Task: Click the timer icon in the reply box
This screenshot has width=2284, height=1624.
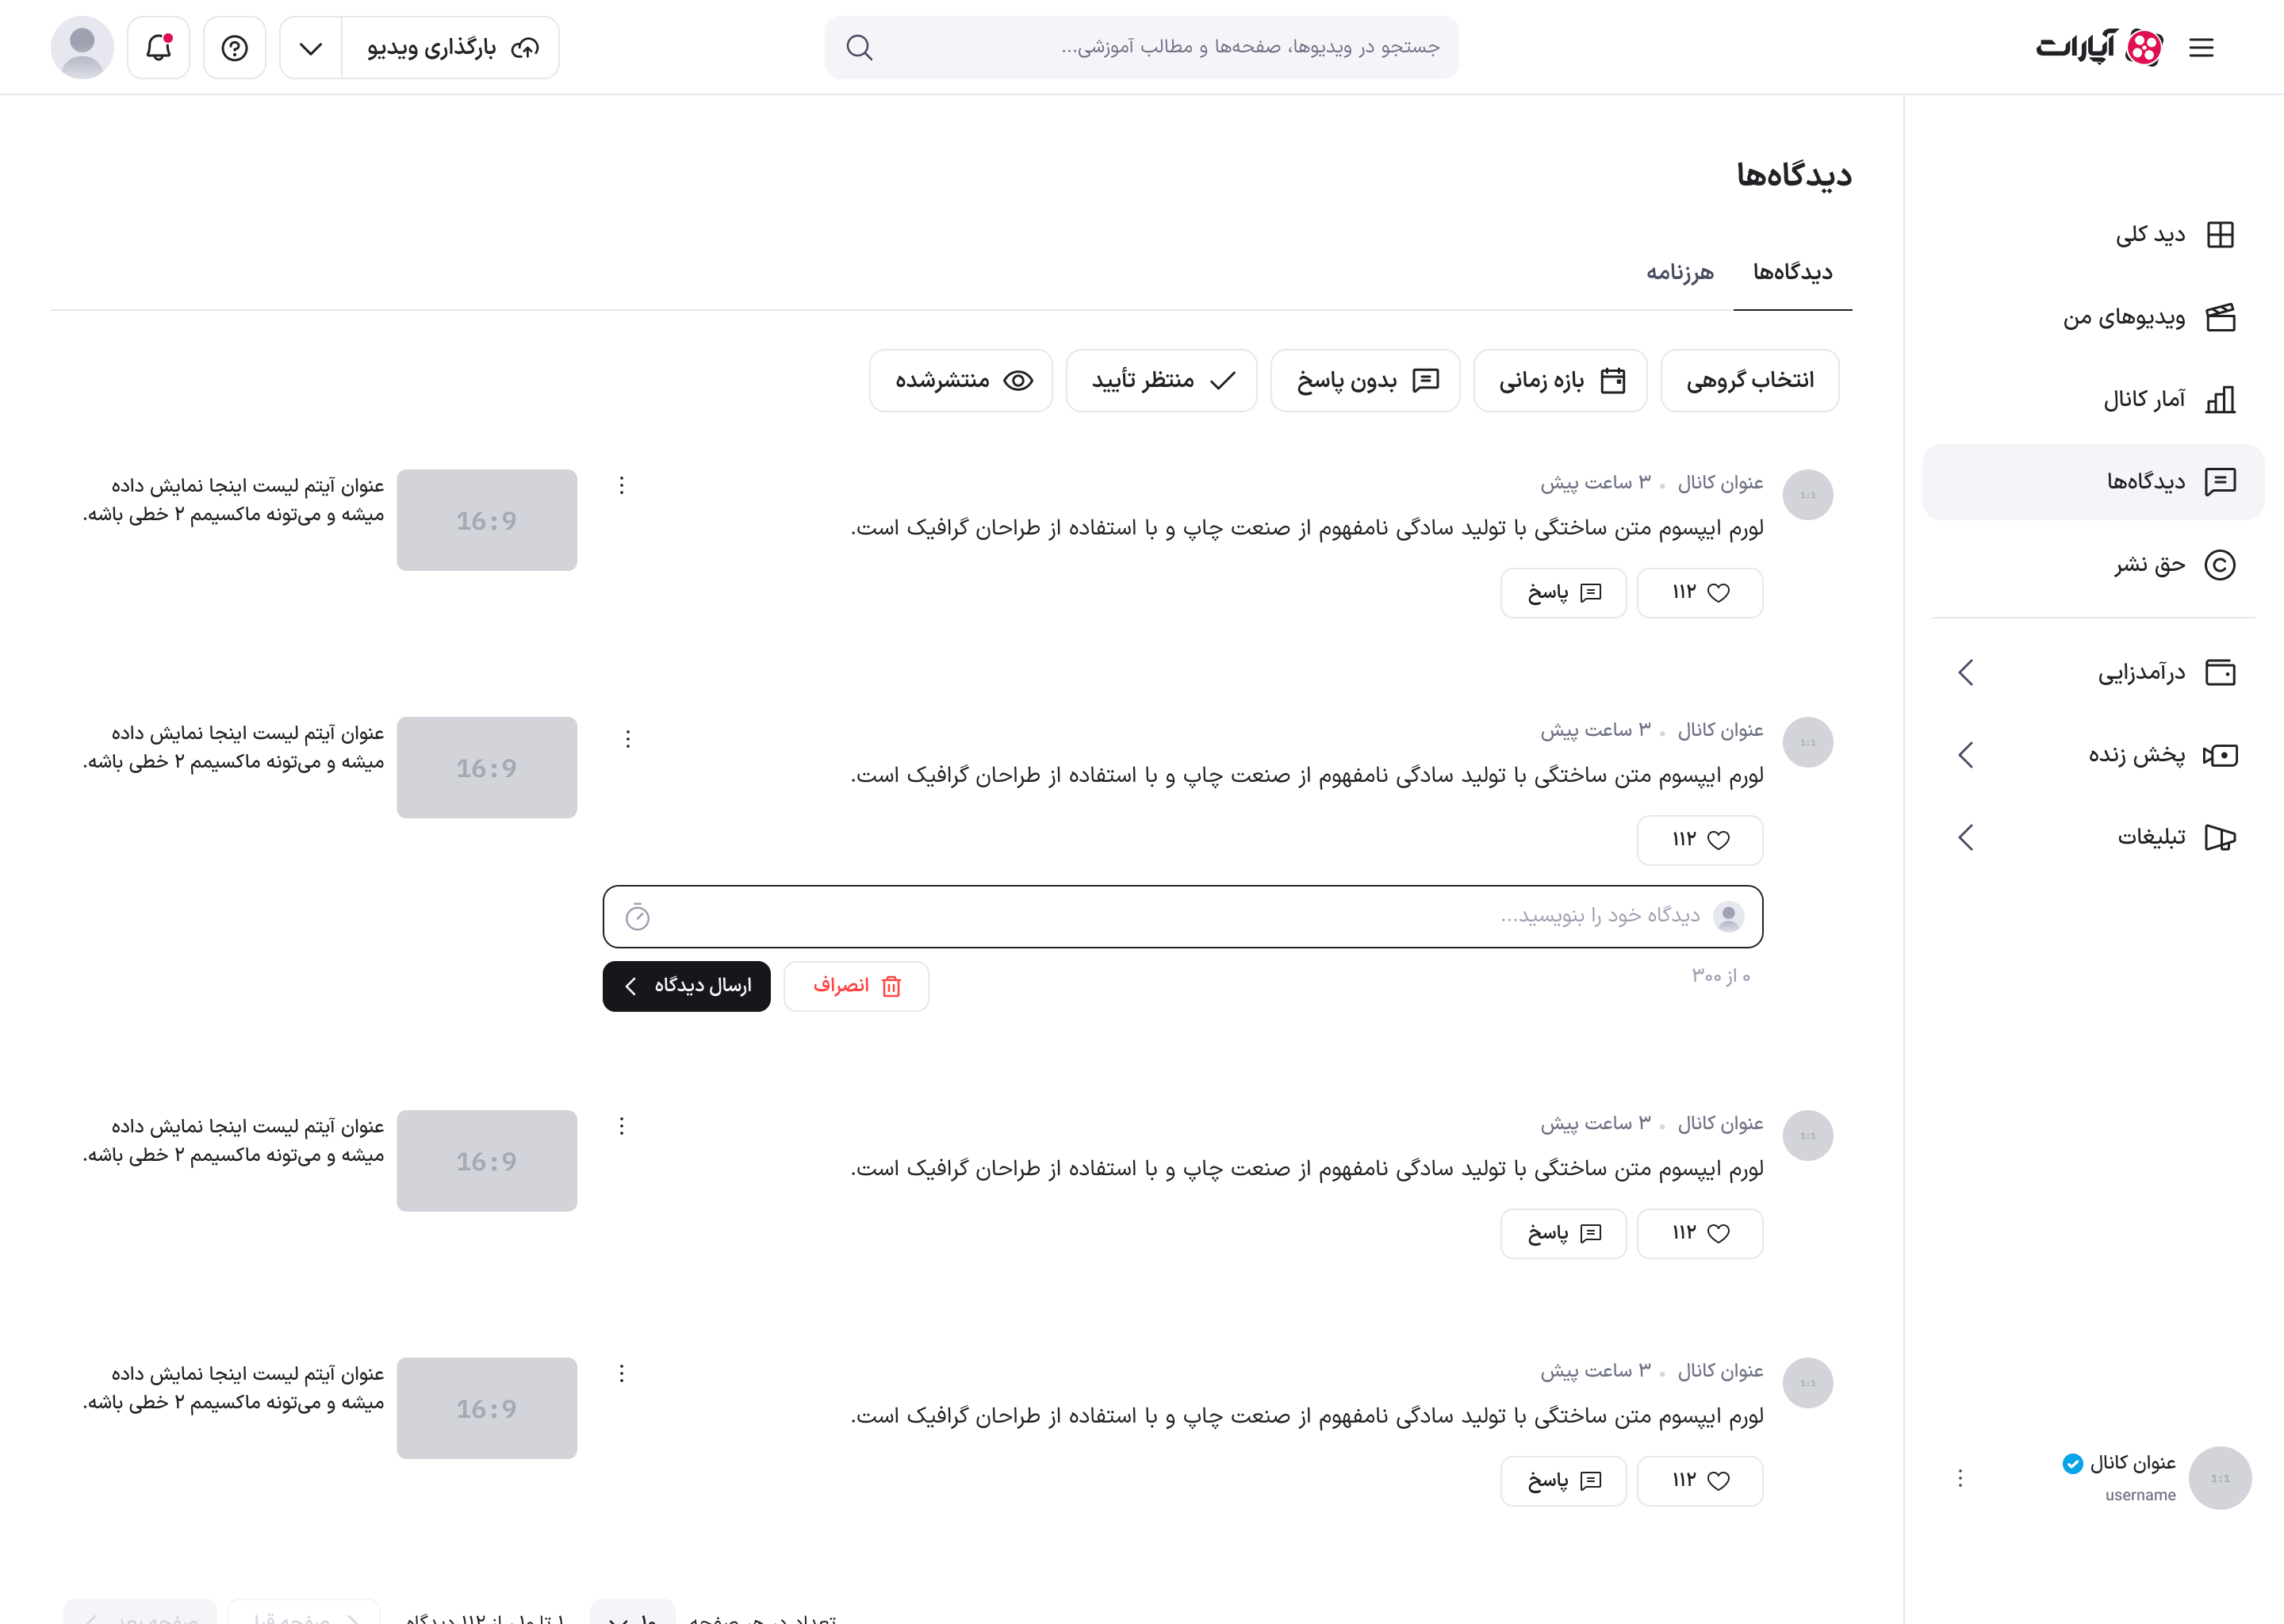Action: pyautogui.click(x=638, y=915)
